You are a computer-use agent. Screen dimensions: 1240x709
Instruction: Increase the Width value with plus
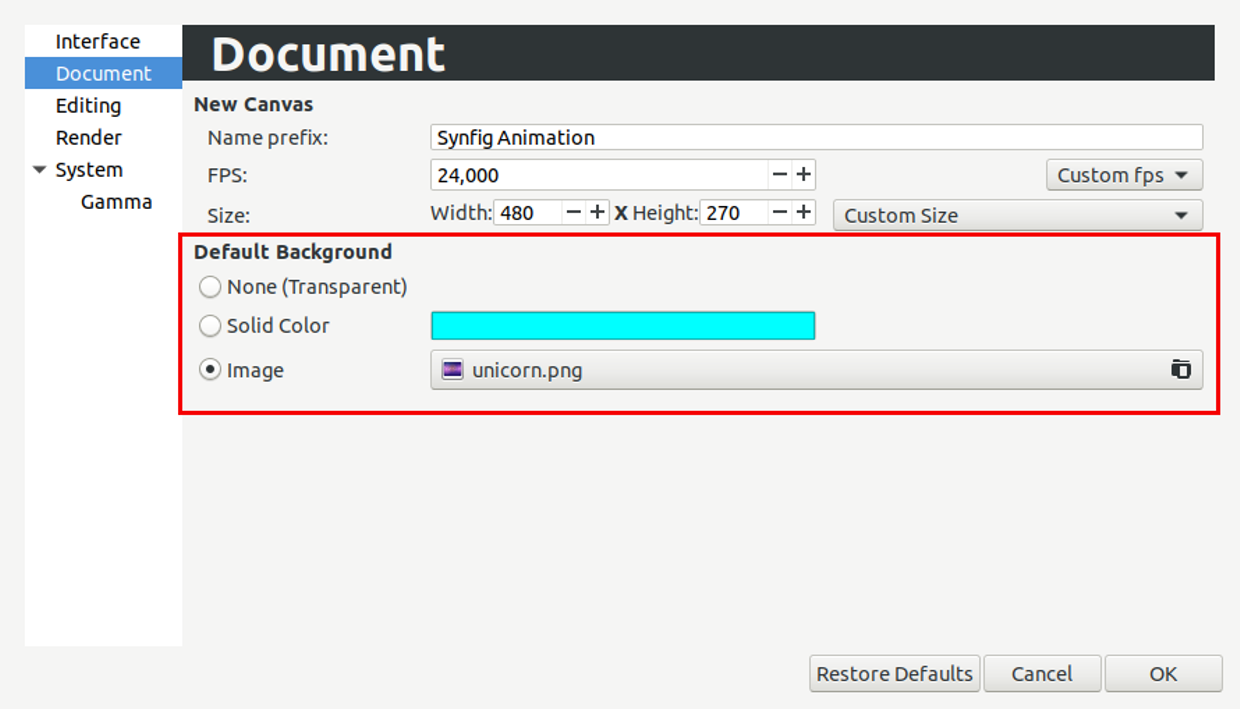(x=598, y=213)
